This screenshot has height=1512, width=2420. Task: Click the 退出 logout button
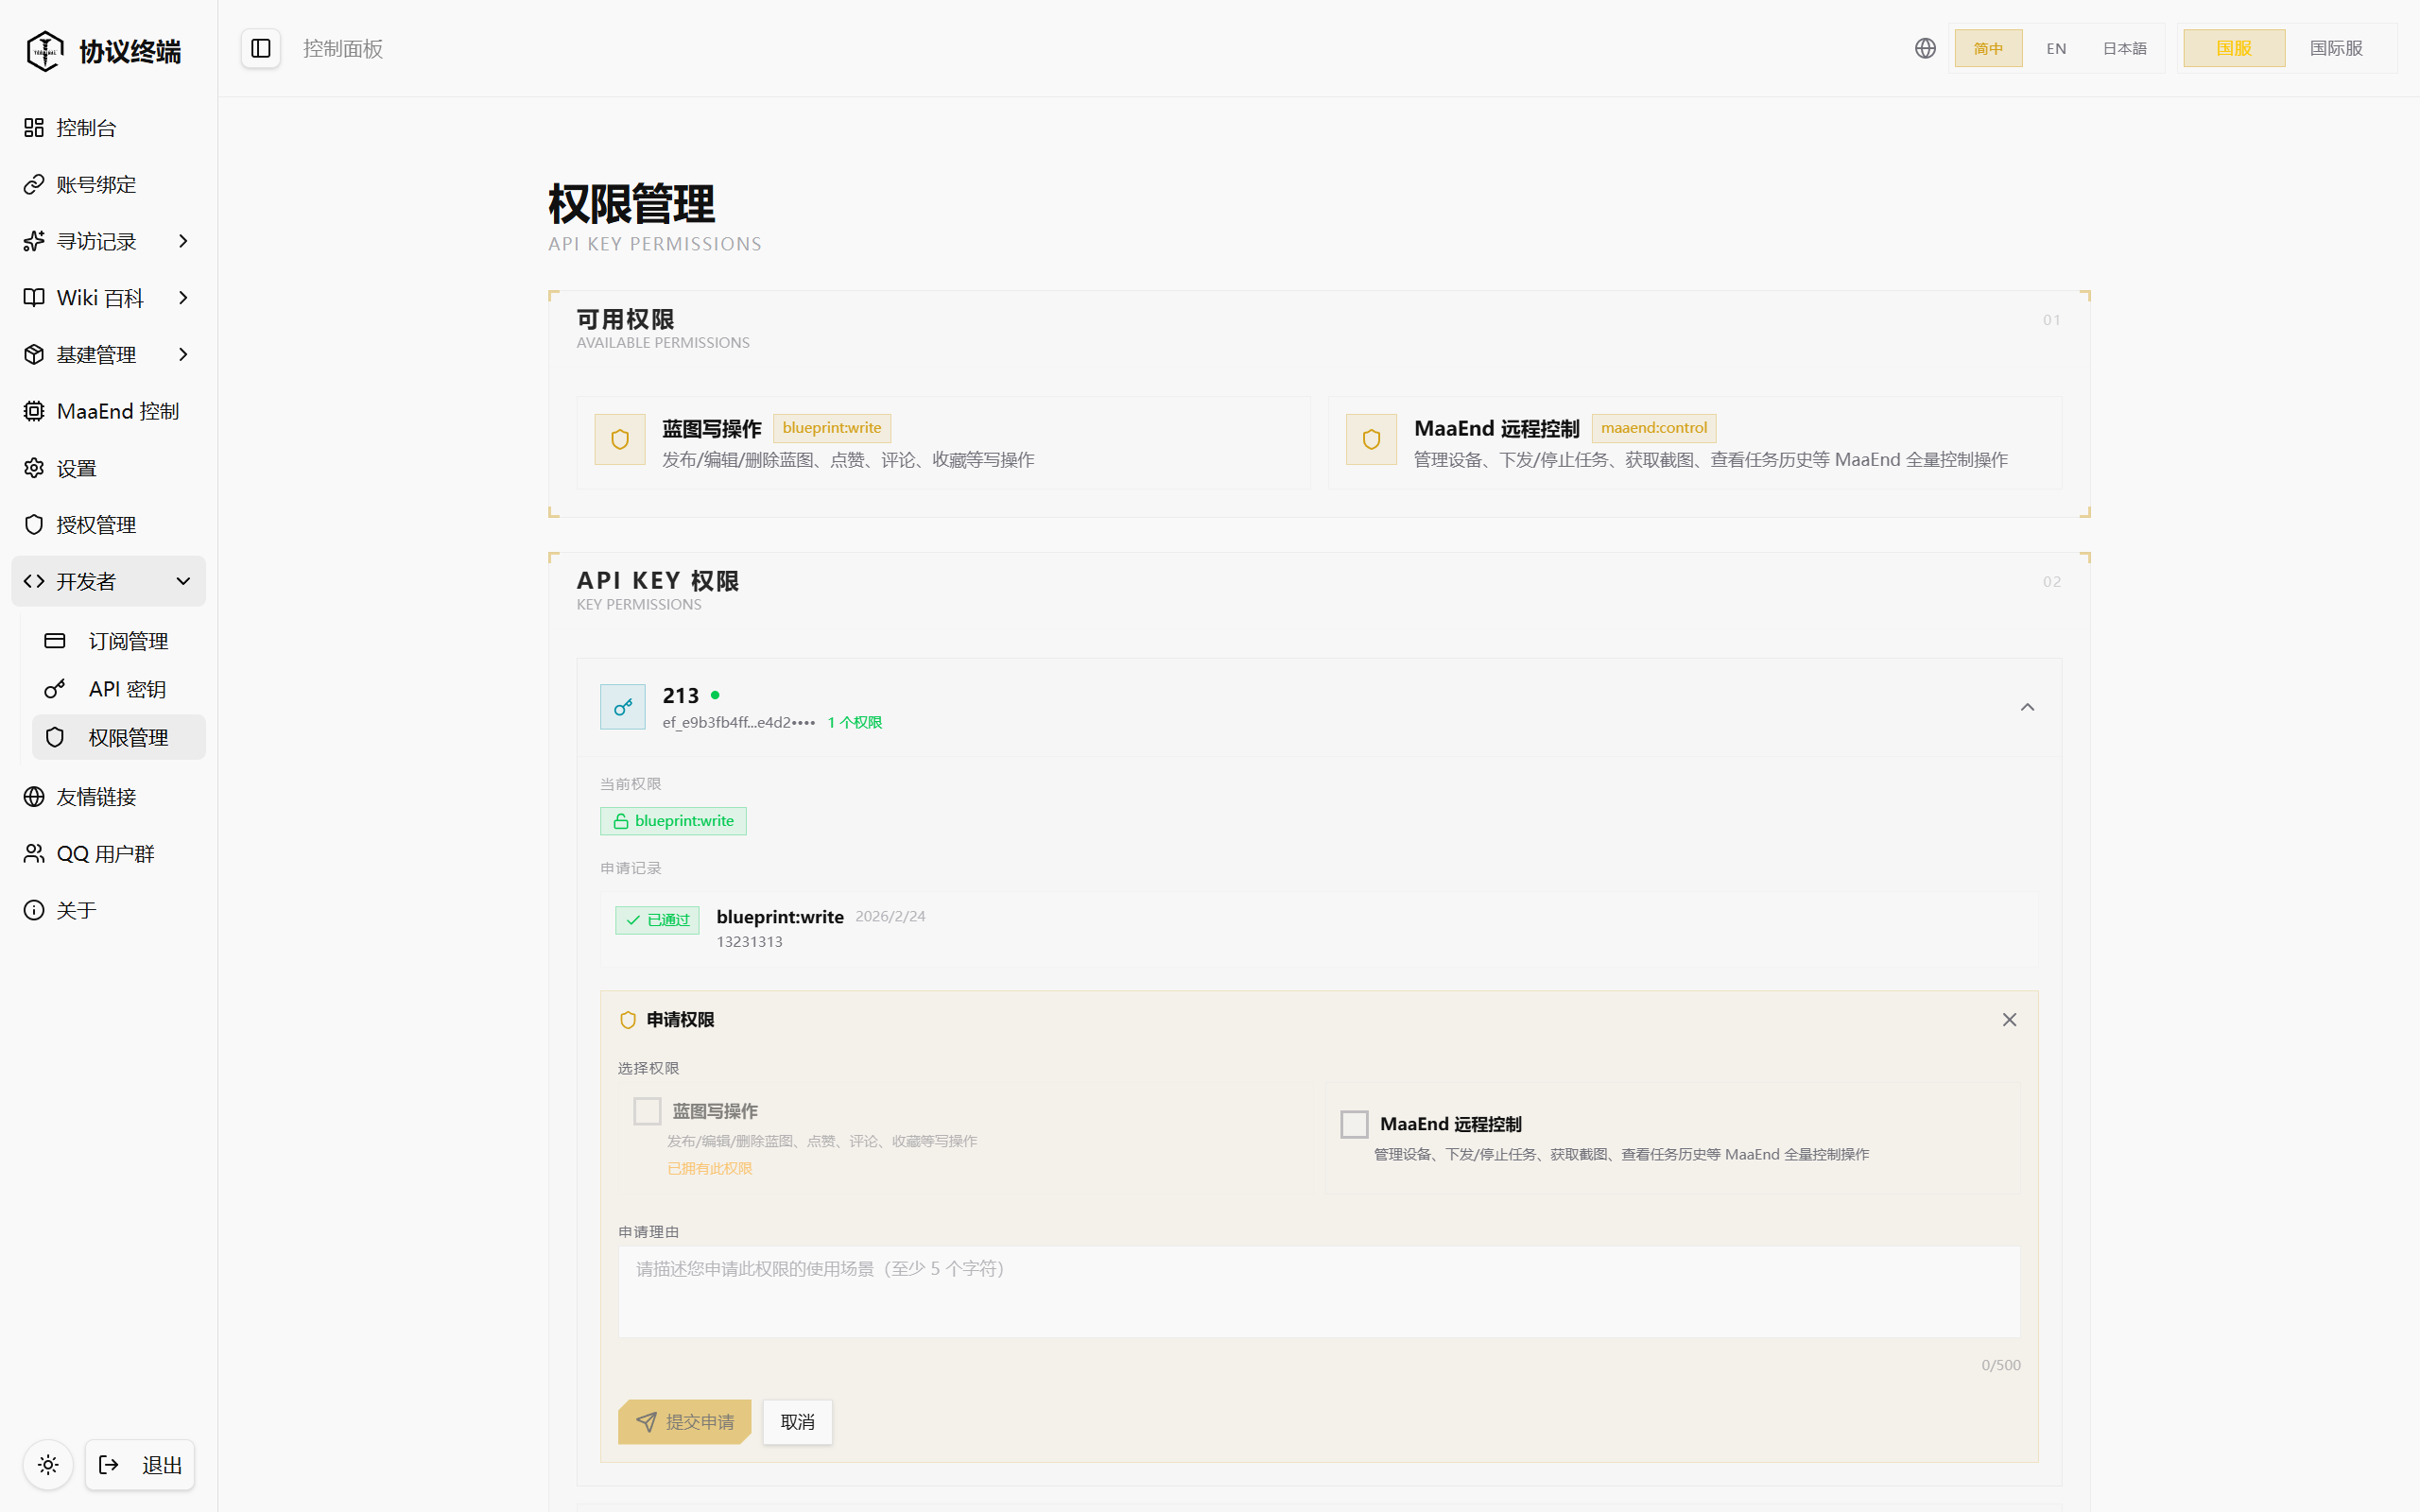tap(140, 1465)
